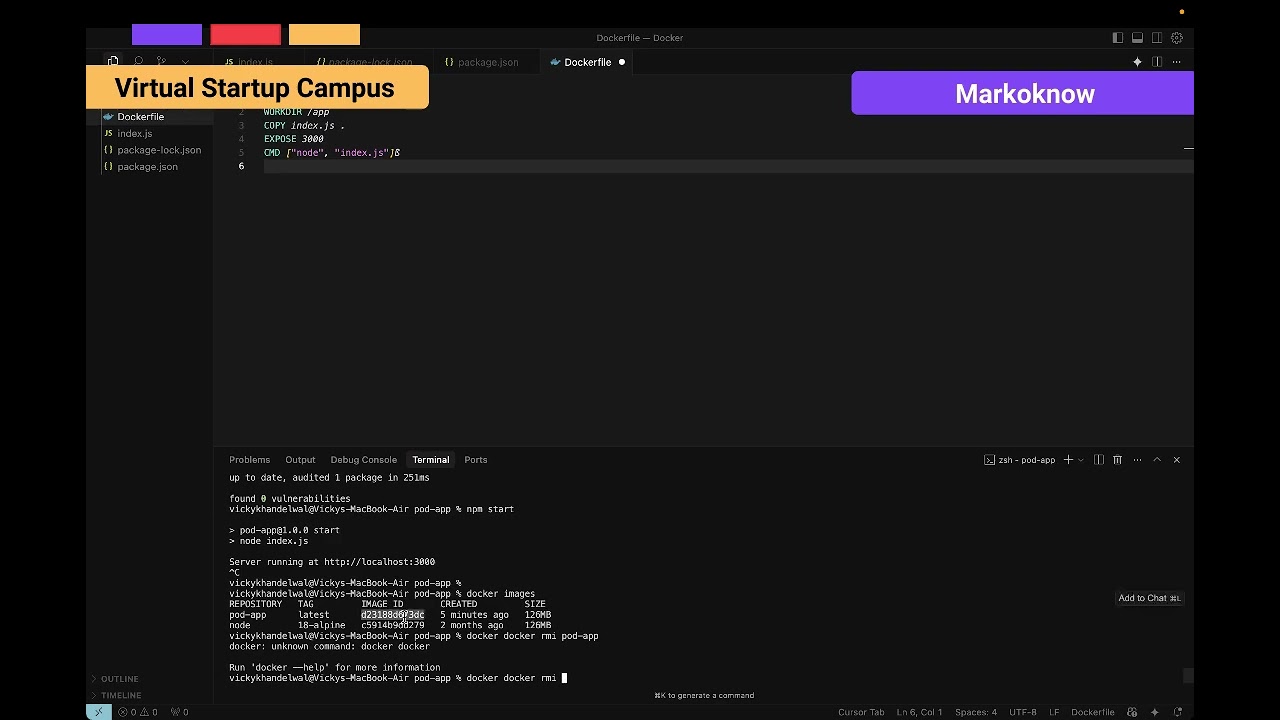Click Ln 6, Col 1 in the status bar

pyautogui.click(x=919, y=712)
